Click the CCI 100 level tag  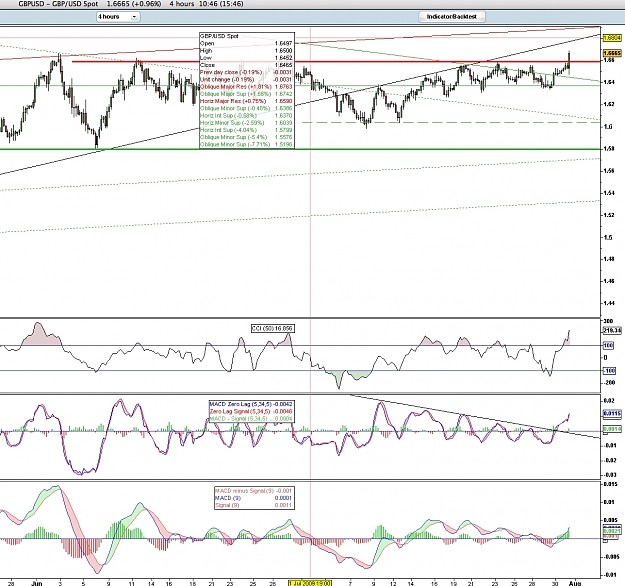(608, 345)
